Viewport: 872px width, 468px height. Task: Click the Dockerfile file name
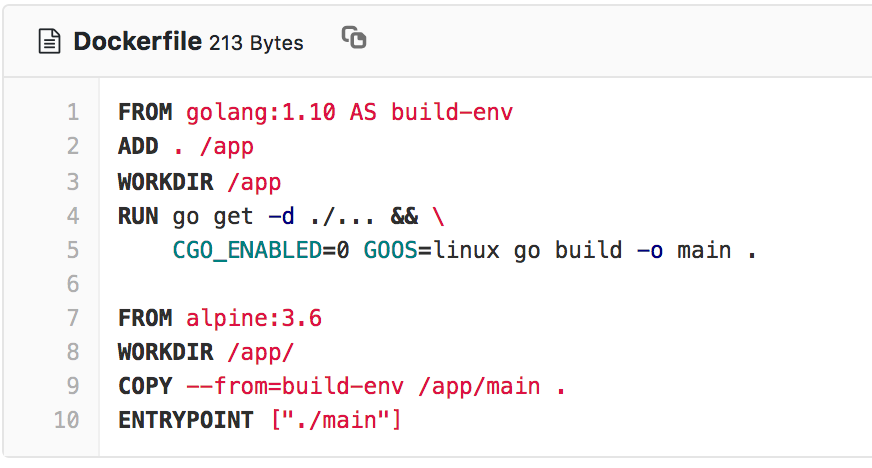[137, 41]
